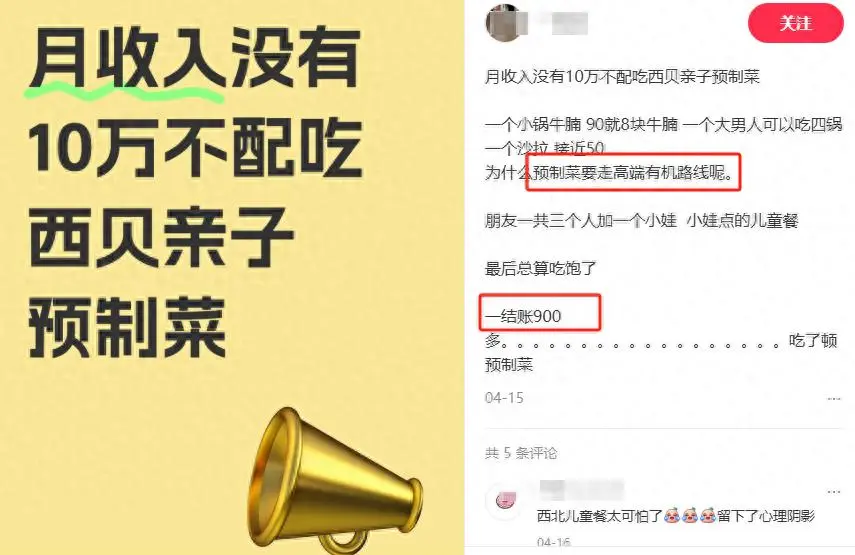Click the comment date 04-16
This screenshot has width=855, height=555.
tap(553, 542)
